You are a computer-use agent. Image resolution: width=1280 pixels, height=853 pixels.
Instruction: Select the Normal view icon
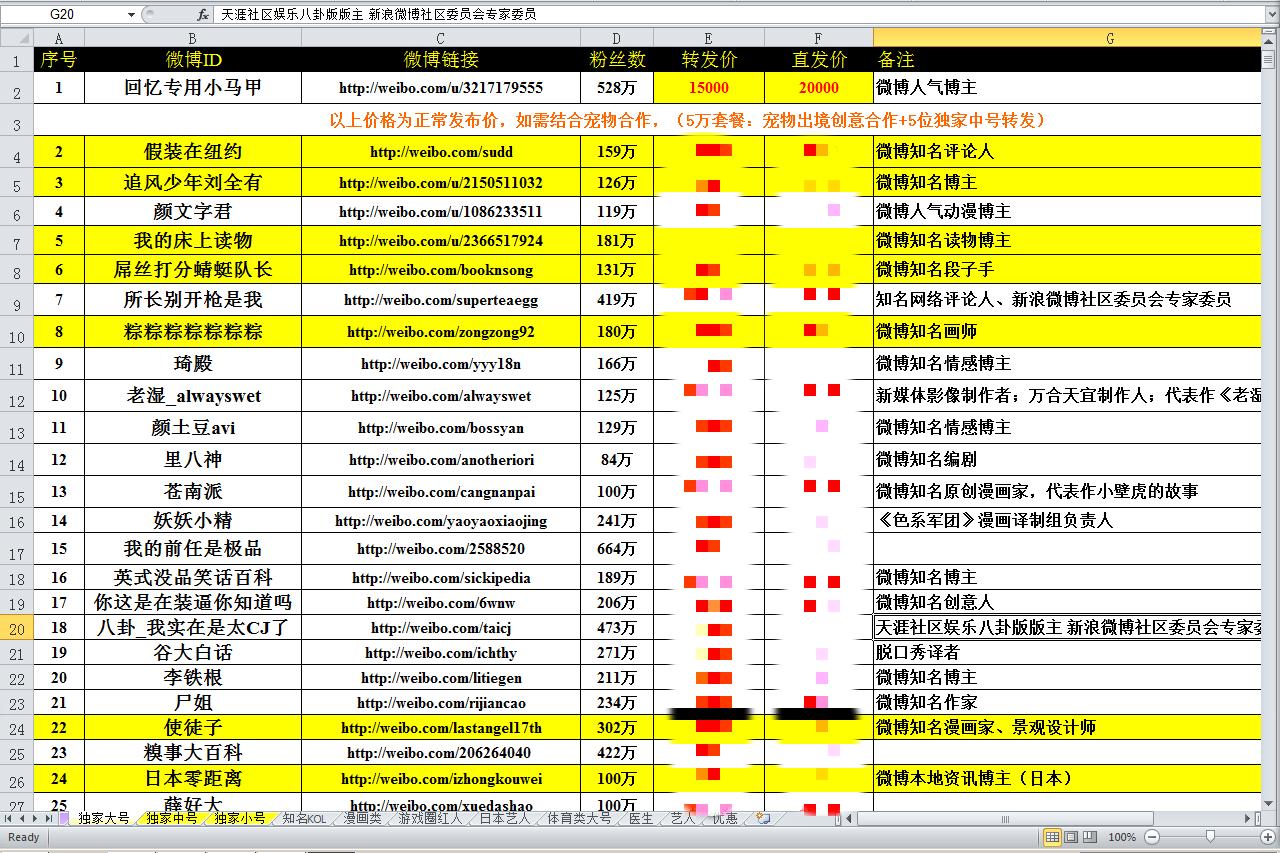click(x=1052, y=836)
